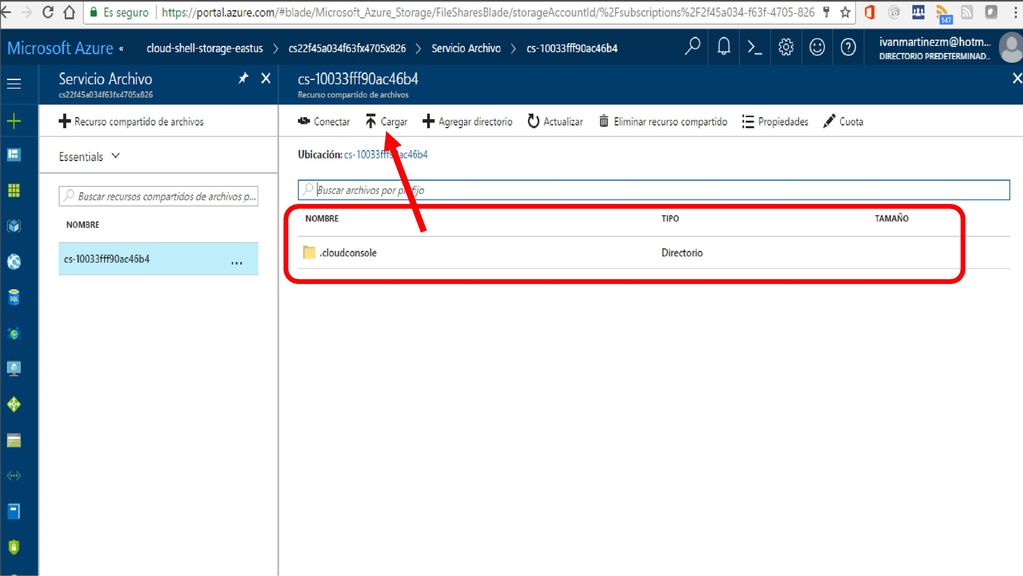Click the Buscar archivos por prefijo field

[654, 190]
